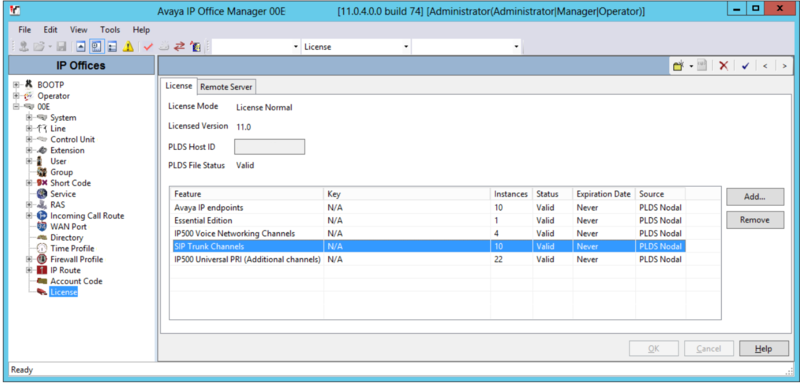Click the Firewall Profile tree icon
Image resolution: width=800 pixels, height=385 pixels.
pos(42,259)
